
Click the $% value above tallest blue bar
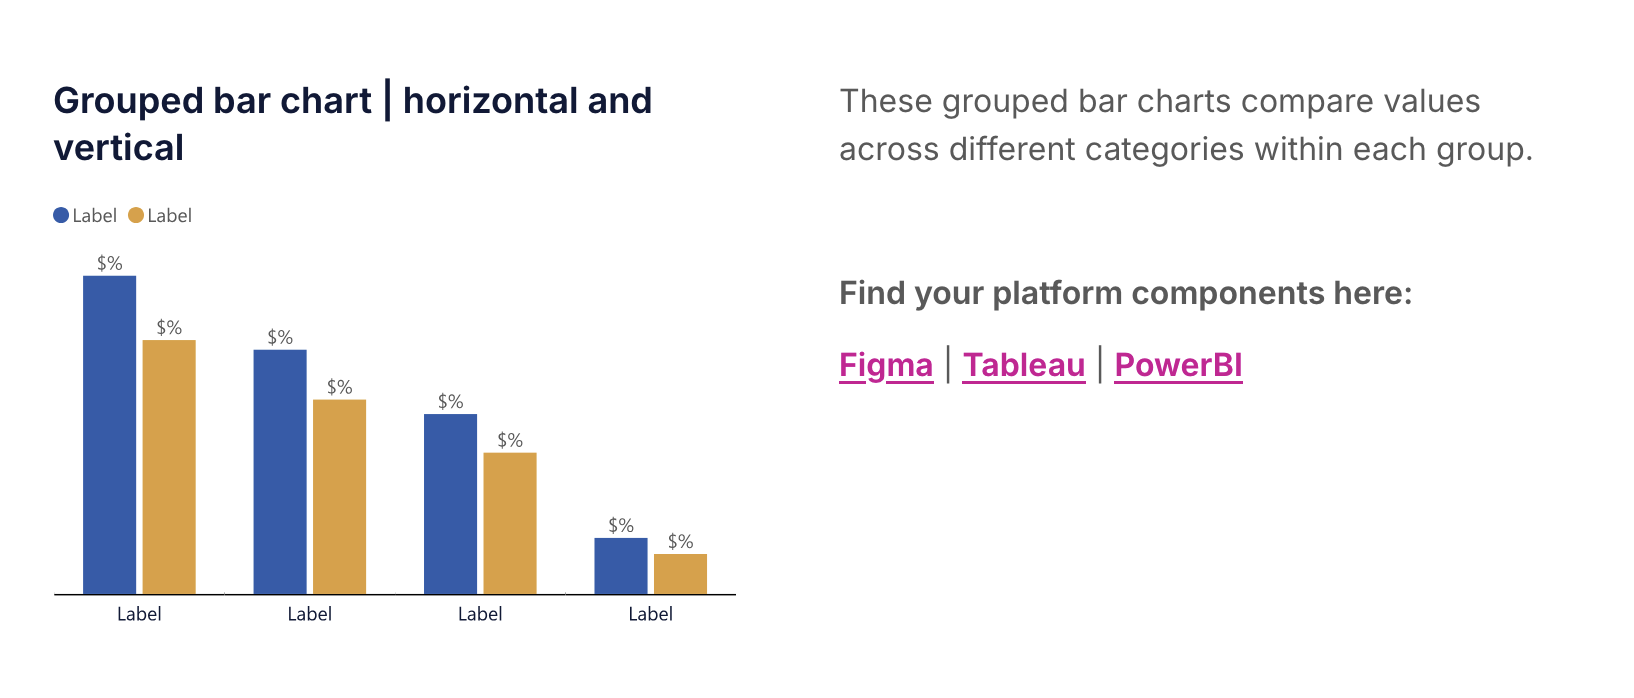pos(110,263)
